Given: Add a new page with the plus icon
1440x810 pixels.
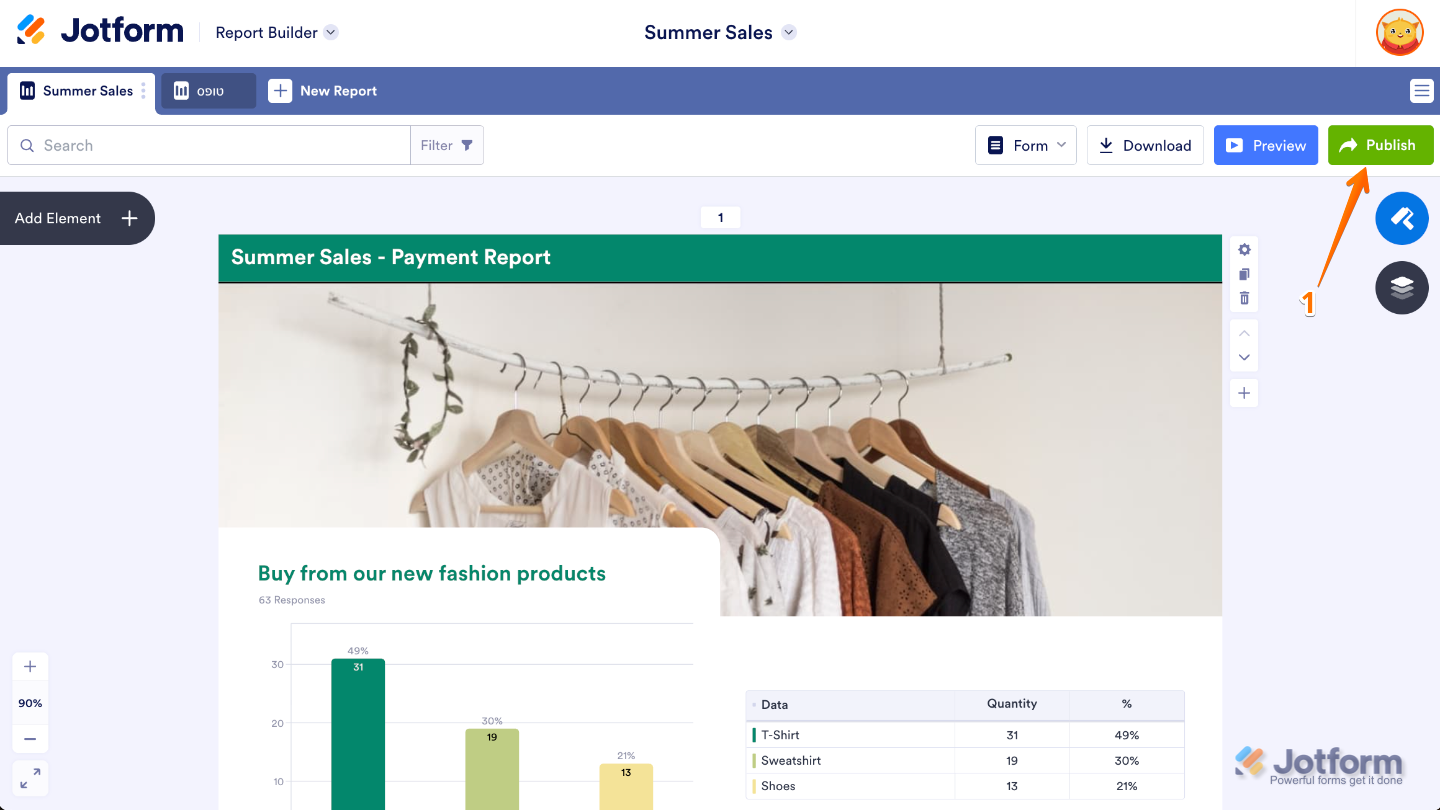Looking at the screenshot, I should click(1243, 392).
